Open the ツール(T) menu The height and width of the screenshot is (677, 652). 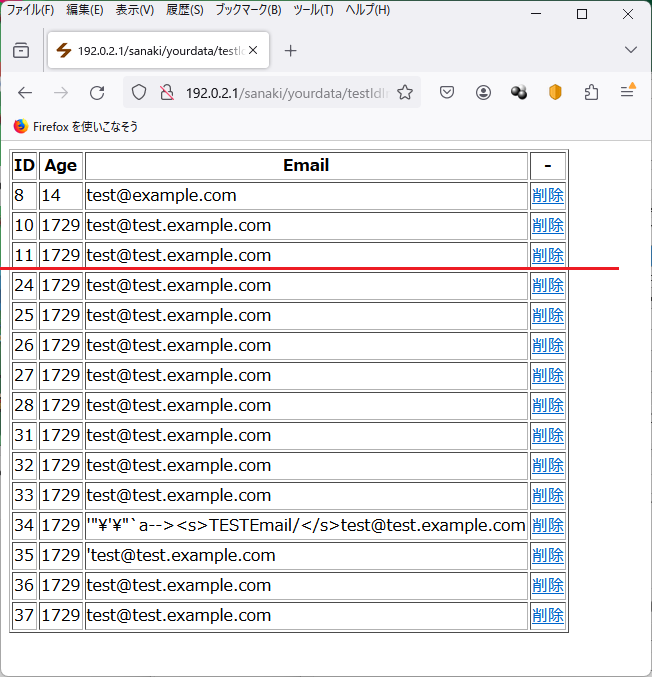[x=313, y=10]
